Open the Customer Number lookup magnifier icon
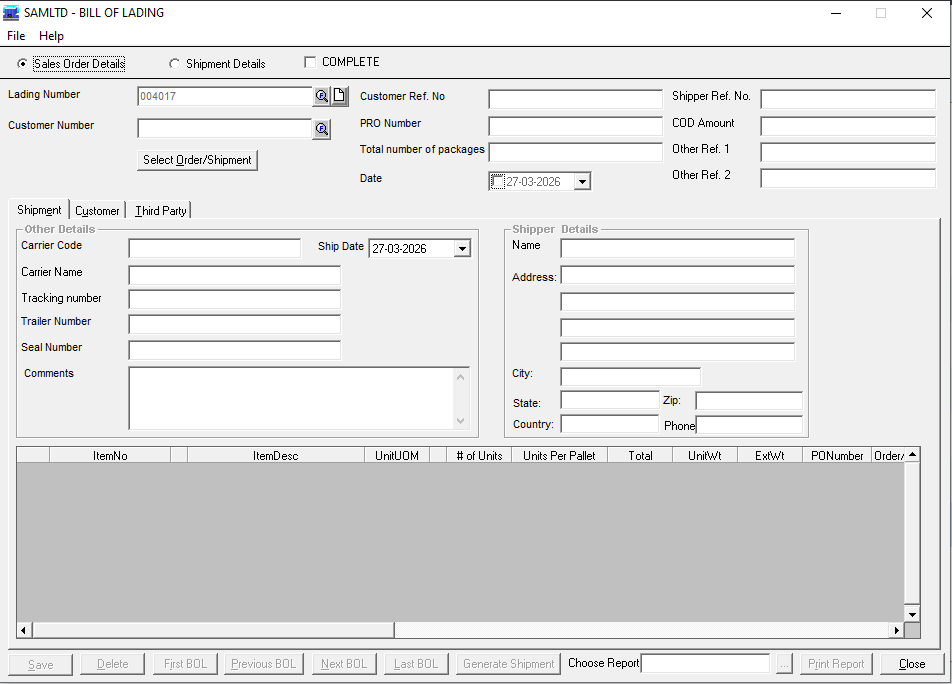Image resolution: width=952 pixels, height=684 pixels. pos(321,129)
